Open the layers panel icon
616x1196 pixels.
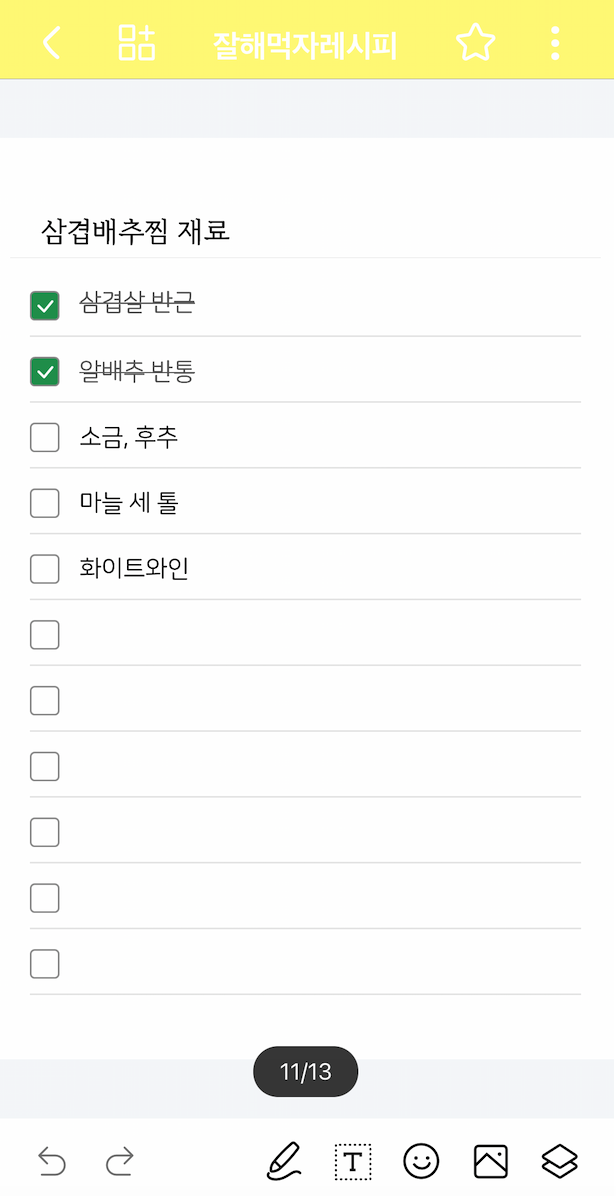click(x=560, y=1161)
